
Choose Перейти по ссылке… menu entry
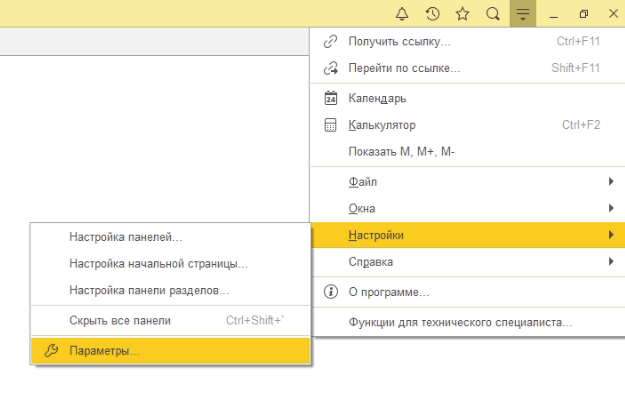tap(468, 68)
